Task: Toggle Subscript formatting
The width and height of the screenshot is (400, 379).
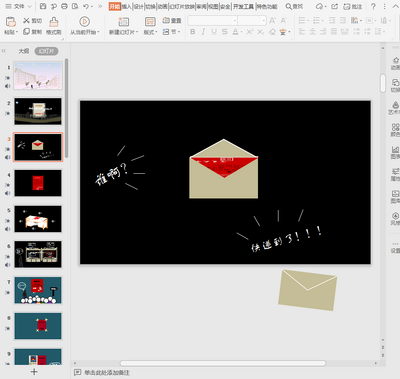Action: [261, 32]
